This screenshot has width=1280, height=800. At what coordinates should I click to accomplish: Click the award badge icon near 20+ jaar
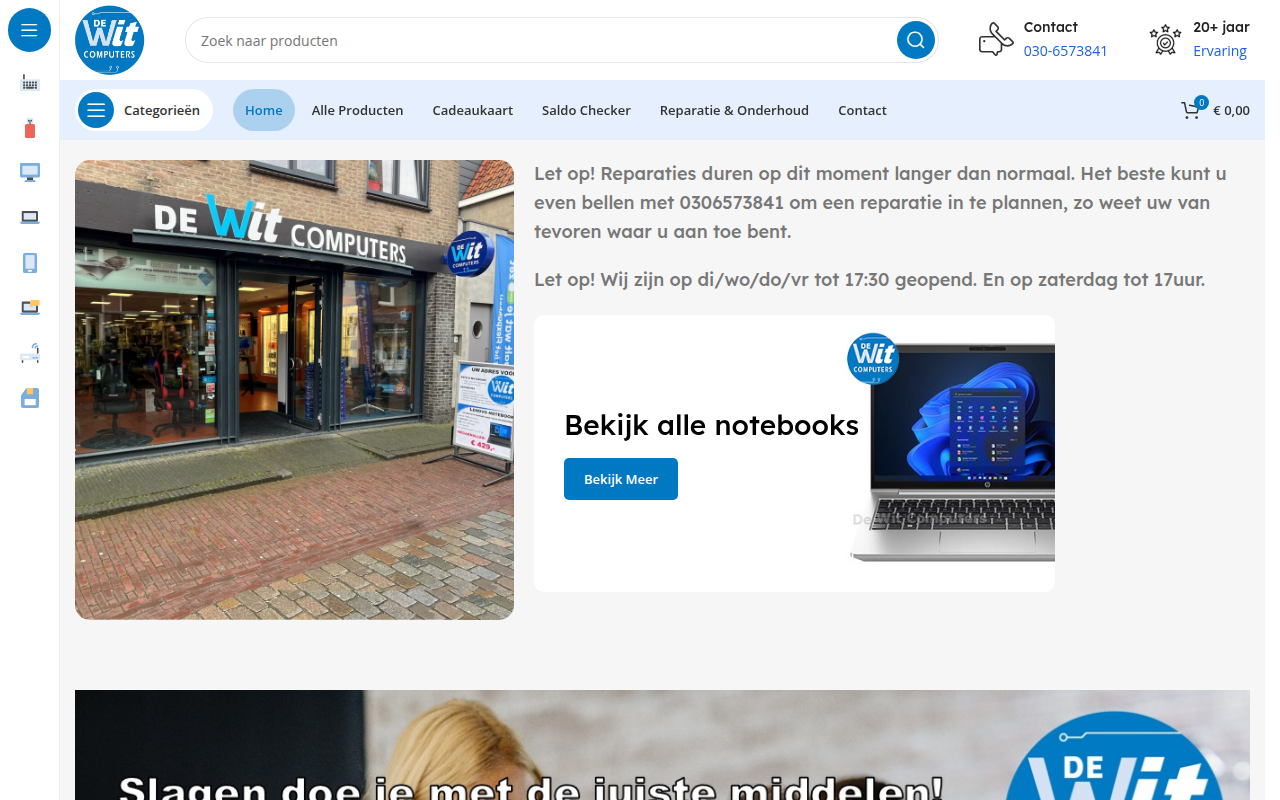[1165, 40]
